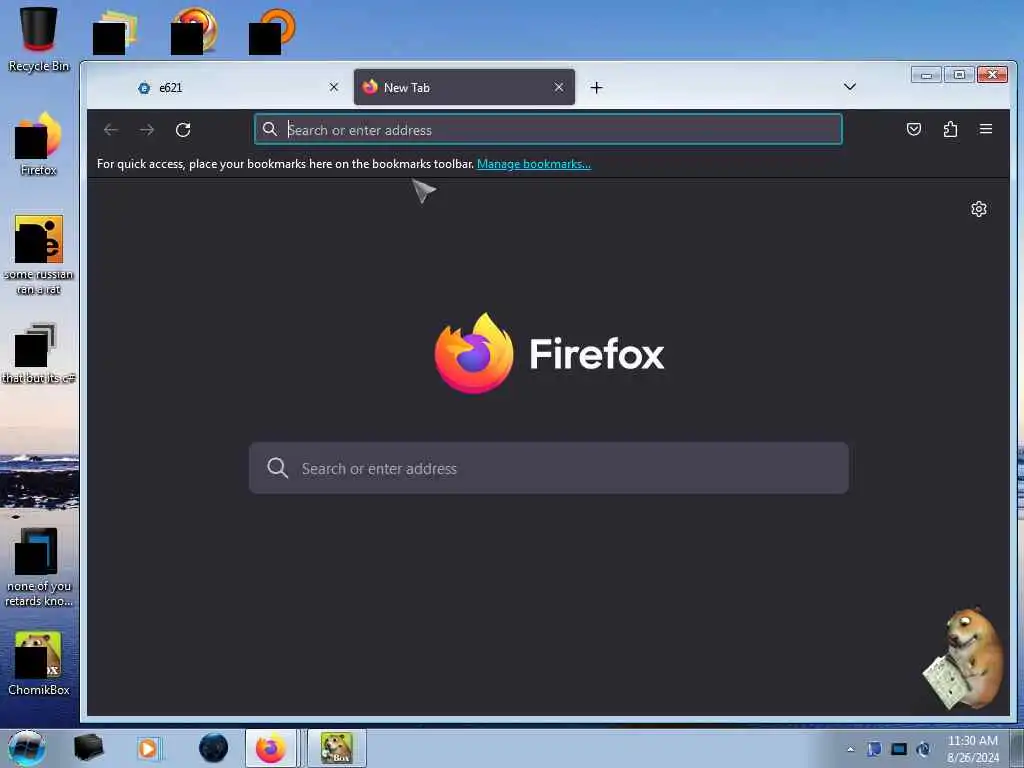1024x768 pixels.
Task: Click the monitor tray icon
Action: tap(899, 749)
